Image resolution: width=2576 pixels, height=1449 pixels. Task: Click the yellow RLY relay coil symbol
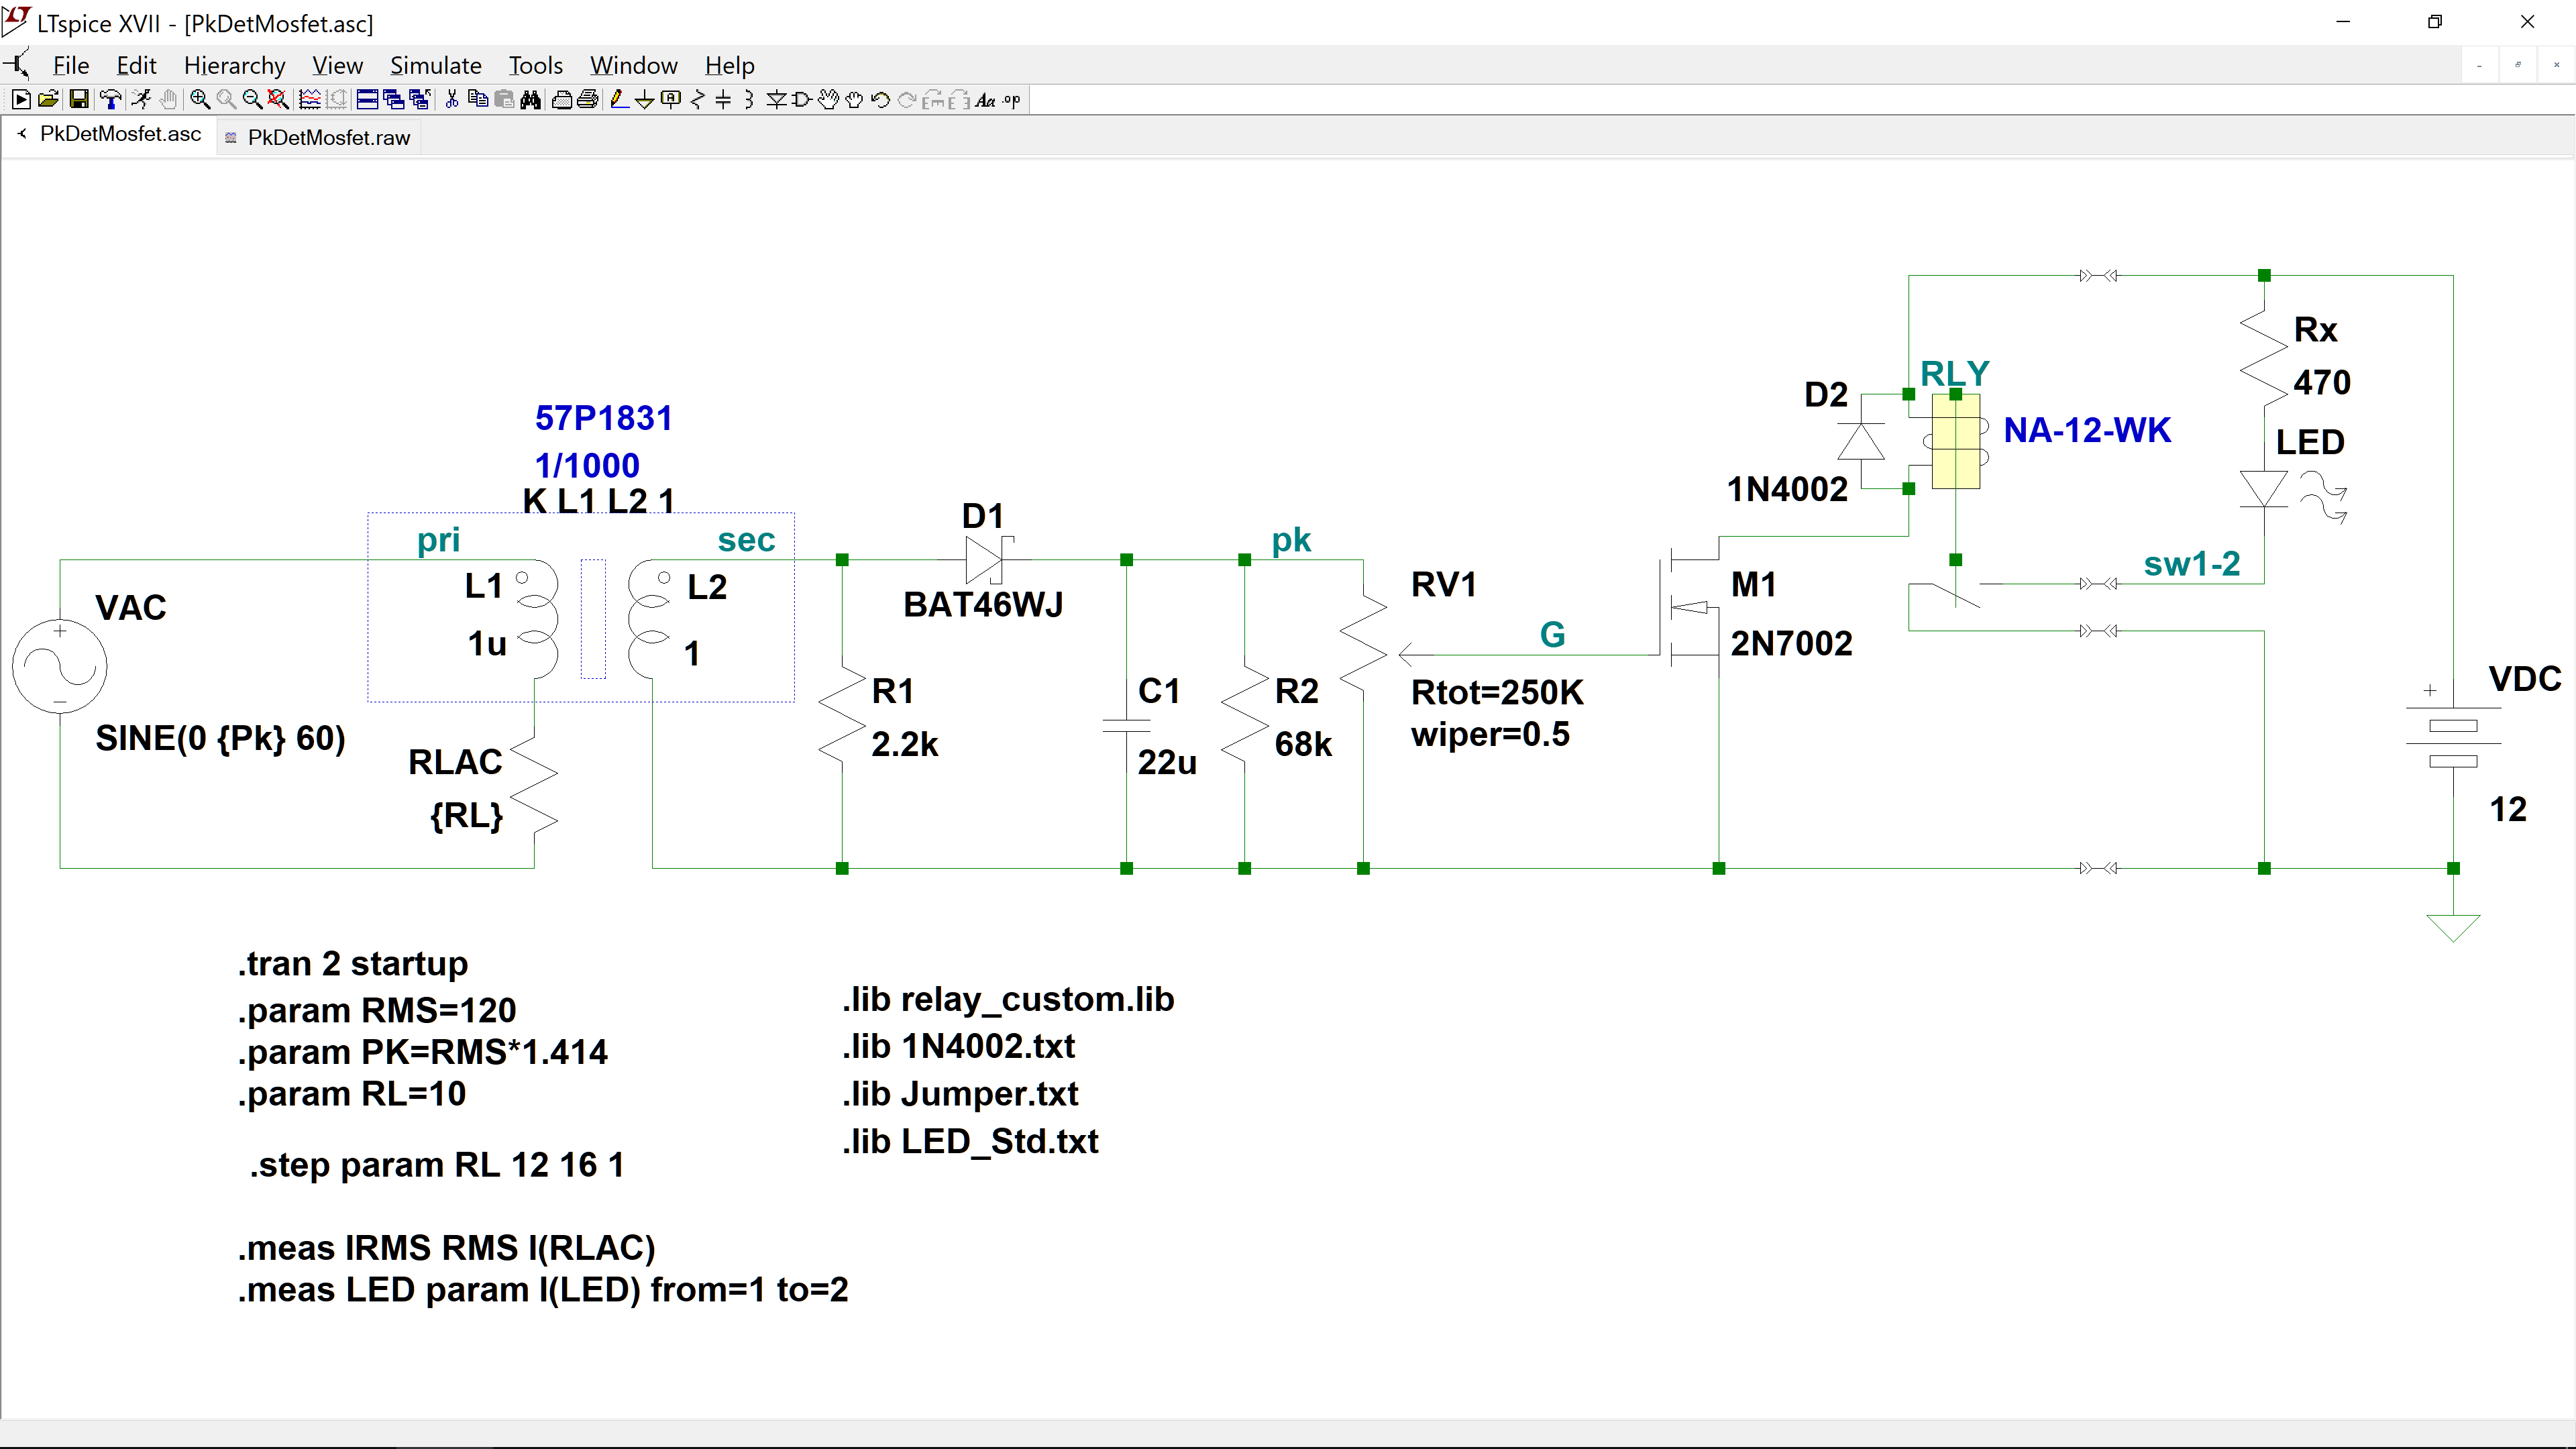(x=1955, y=440)
